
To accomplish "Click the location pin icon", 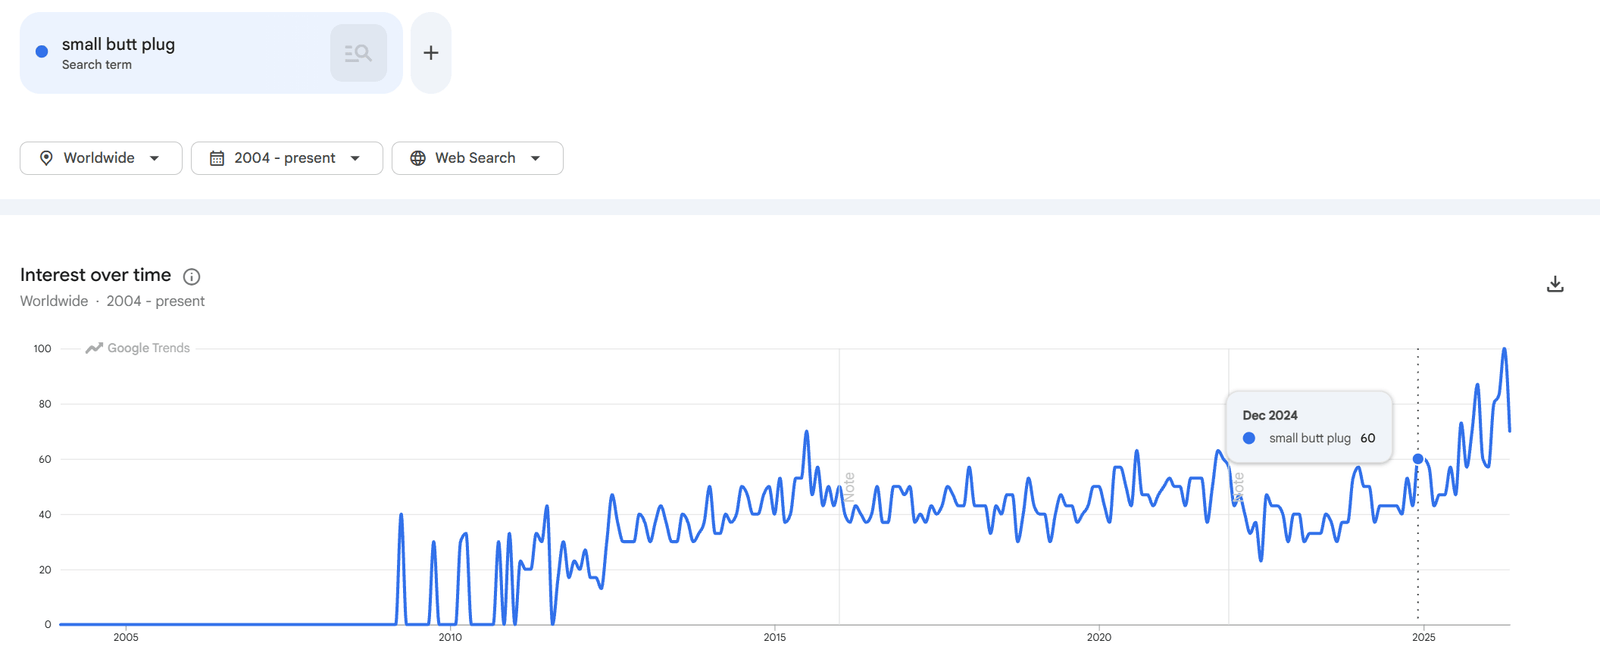I will (46, 158).
